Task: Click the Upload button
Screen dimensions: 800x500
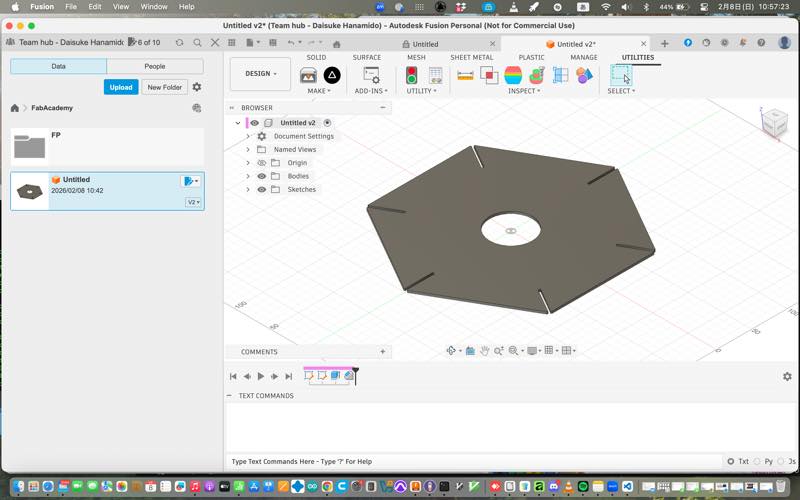Action: [x=121, y=87]
